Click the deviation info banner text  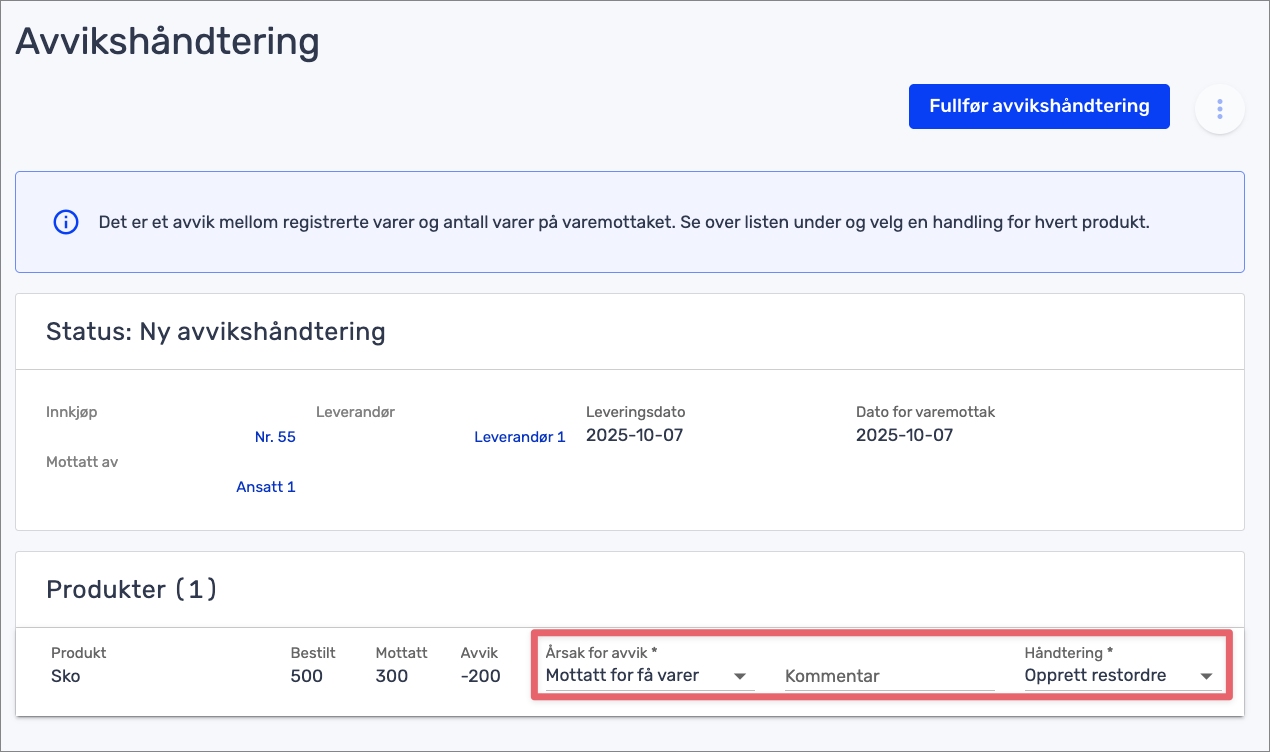pyautogui.click(x=623, y=222)
